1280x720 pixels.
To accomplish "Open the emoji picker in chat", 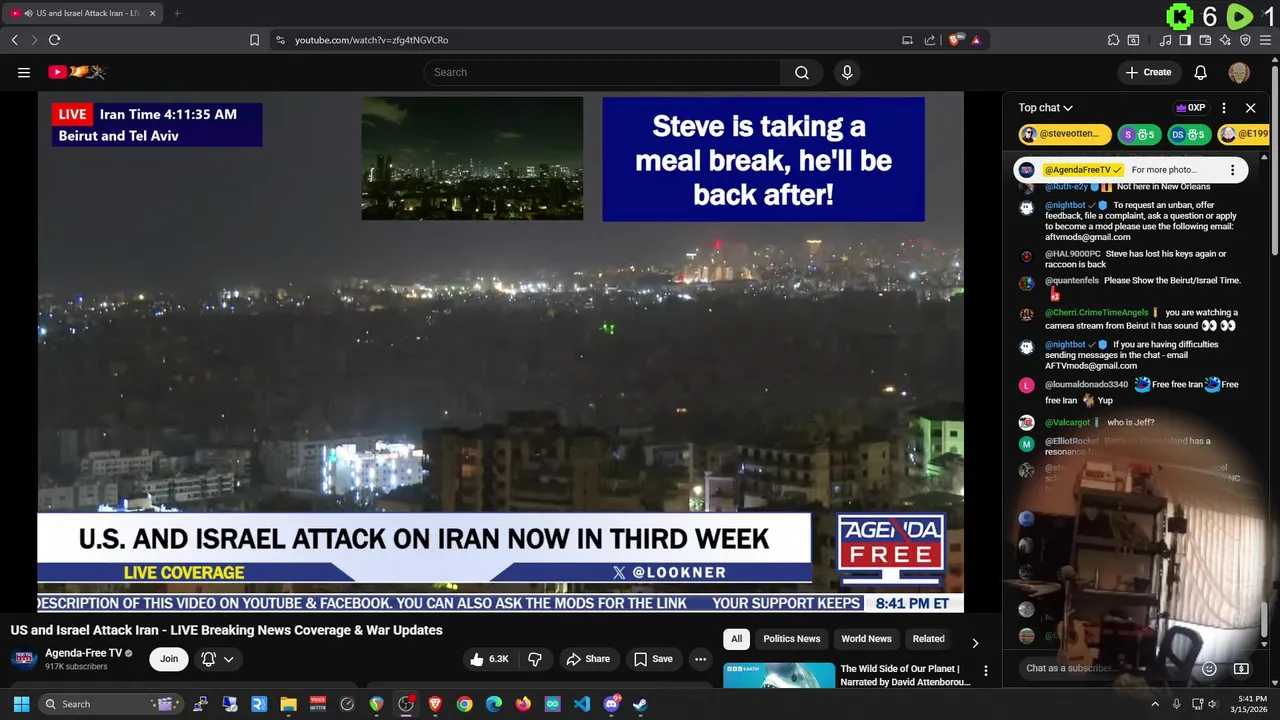I will [x=1209, y=668].
